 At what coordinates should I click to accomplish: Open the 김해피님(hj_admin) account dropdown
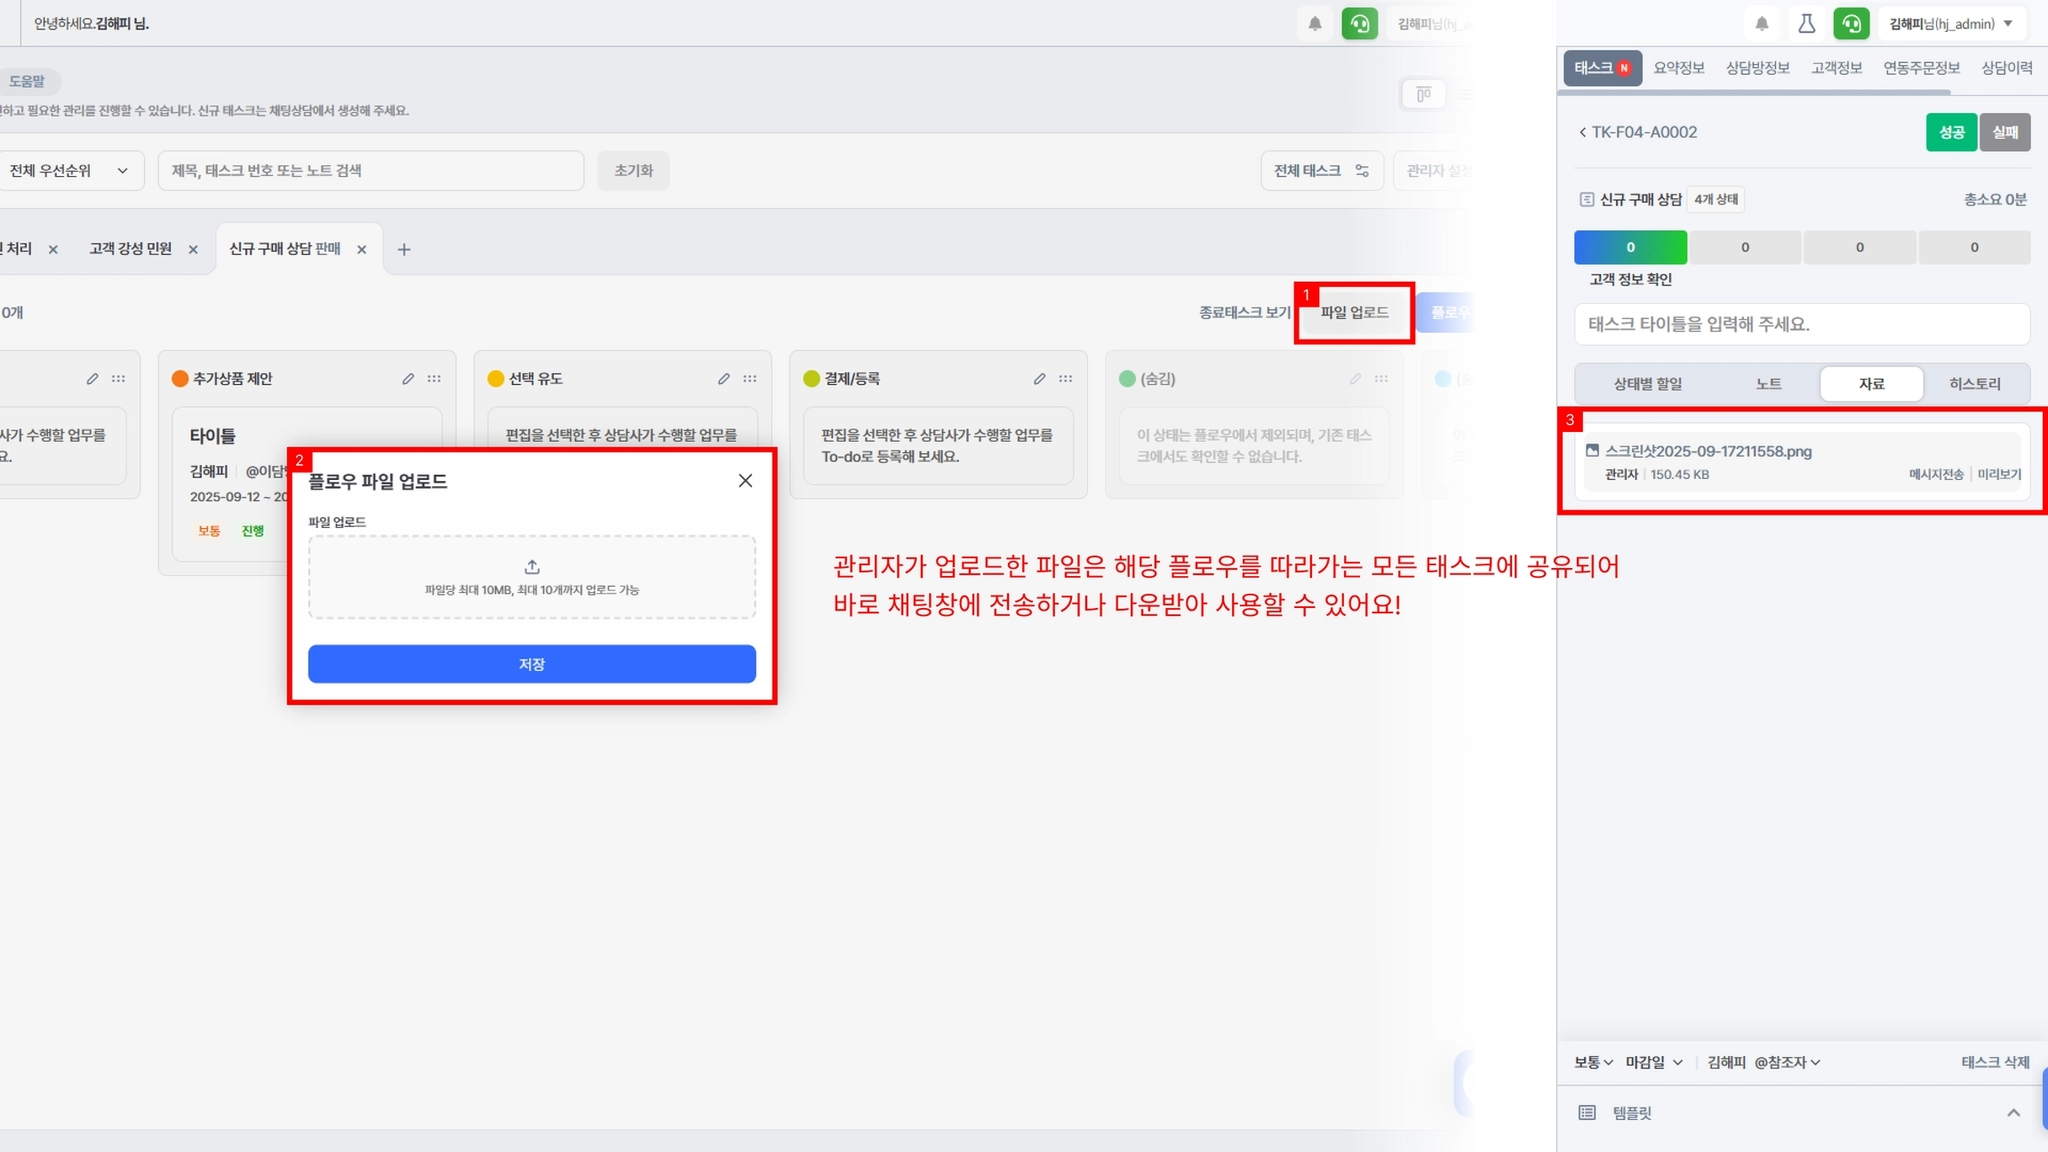1951,24
